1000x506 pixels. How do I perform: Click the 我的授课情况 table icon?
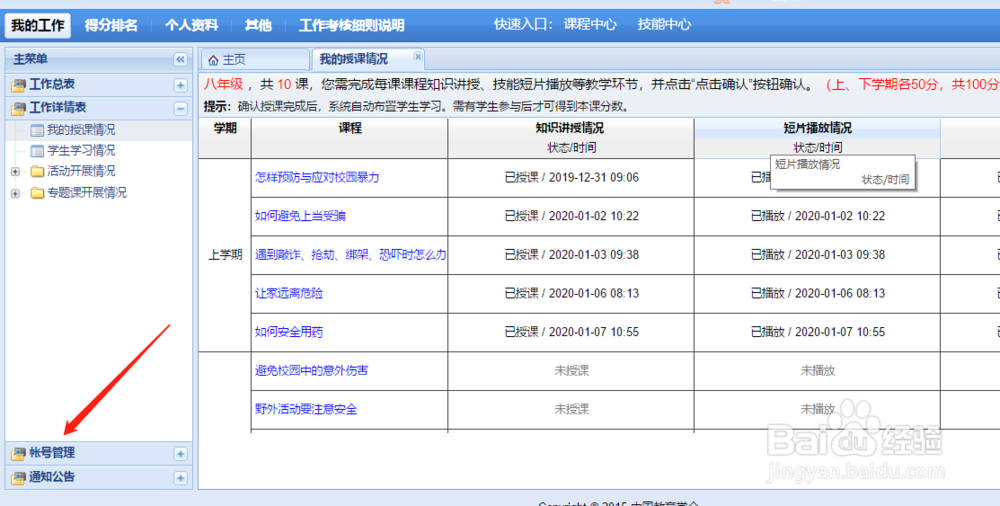38,130
